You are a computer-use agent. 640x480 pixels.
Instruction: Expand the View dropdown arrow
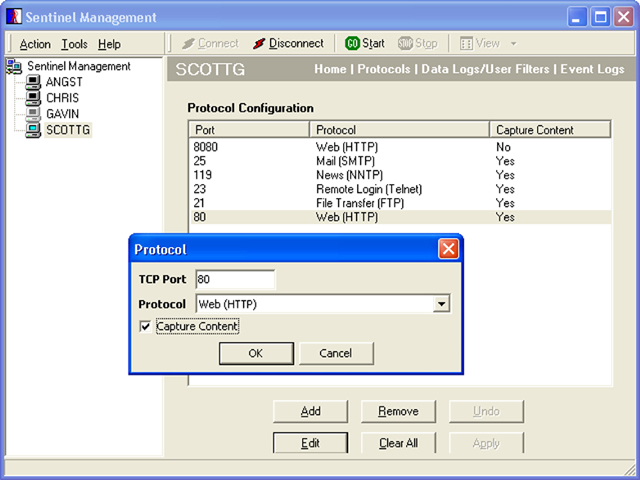tap(513, 44)
